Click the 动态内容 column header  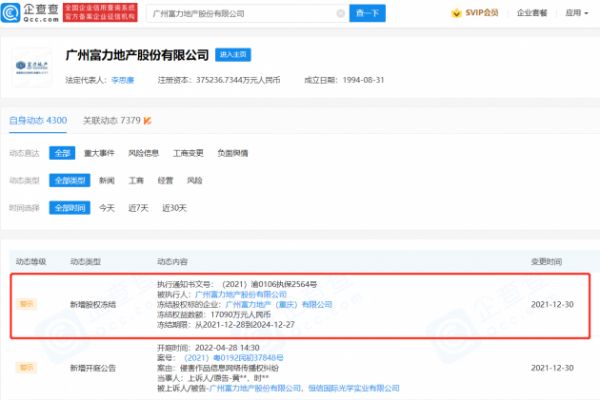[172, 261]
